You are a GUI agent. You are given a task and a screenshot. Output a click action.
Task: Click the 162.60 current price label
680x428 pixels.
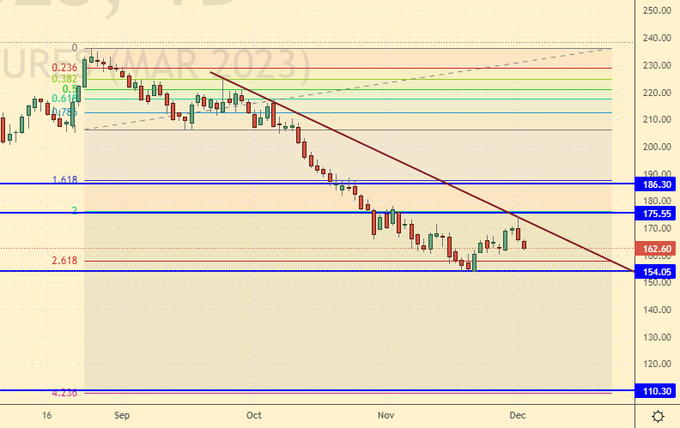click(x=656, y=248)
